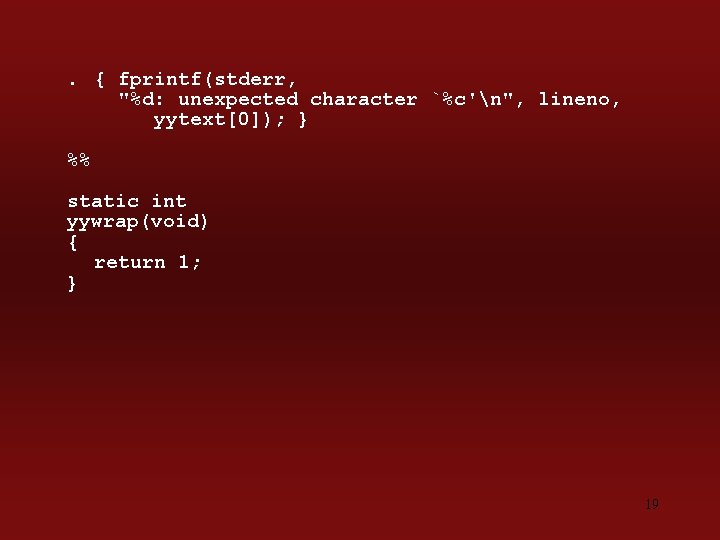Click the %d: format specifier
The width and height of the screenshot is (720, 540).
147,99
